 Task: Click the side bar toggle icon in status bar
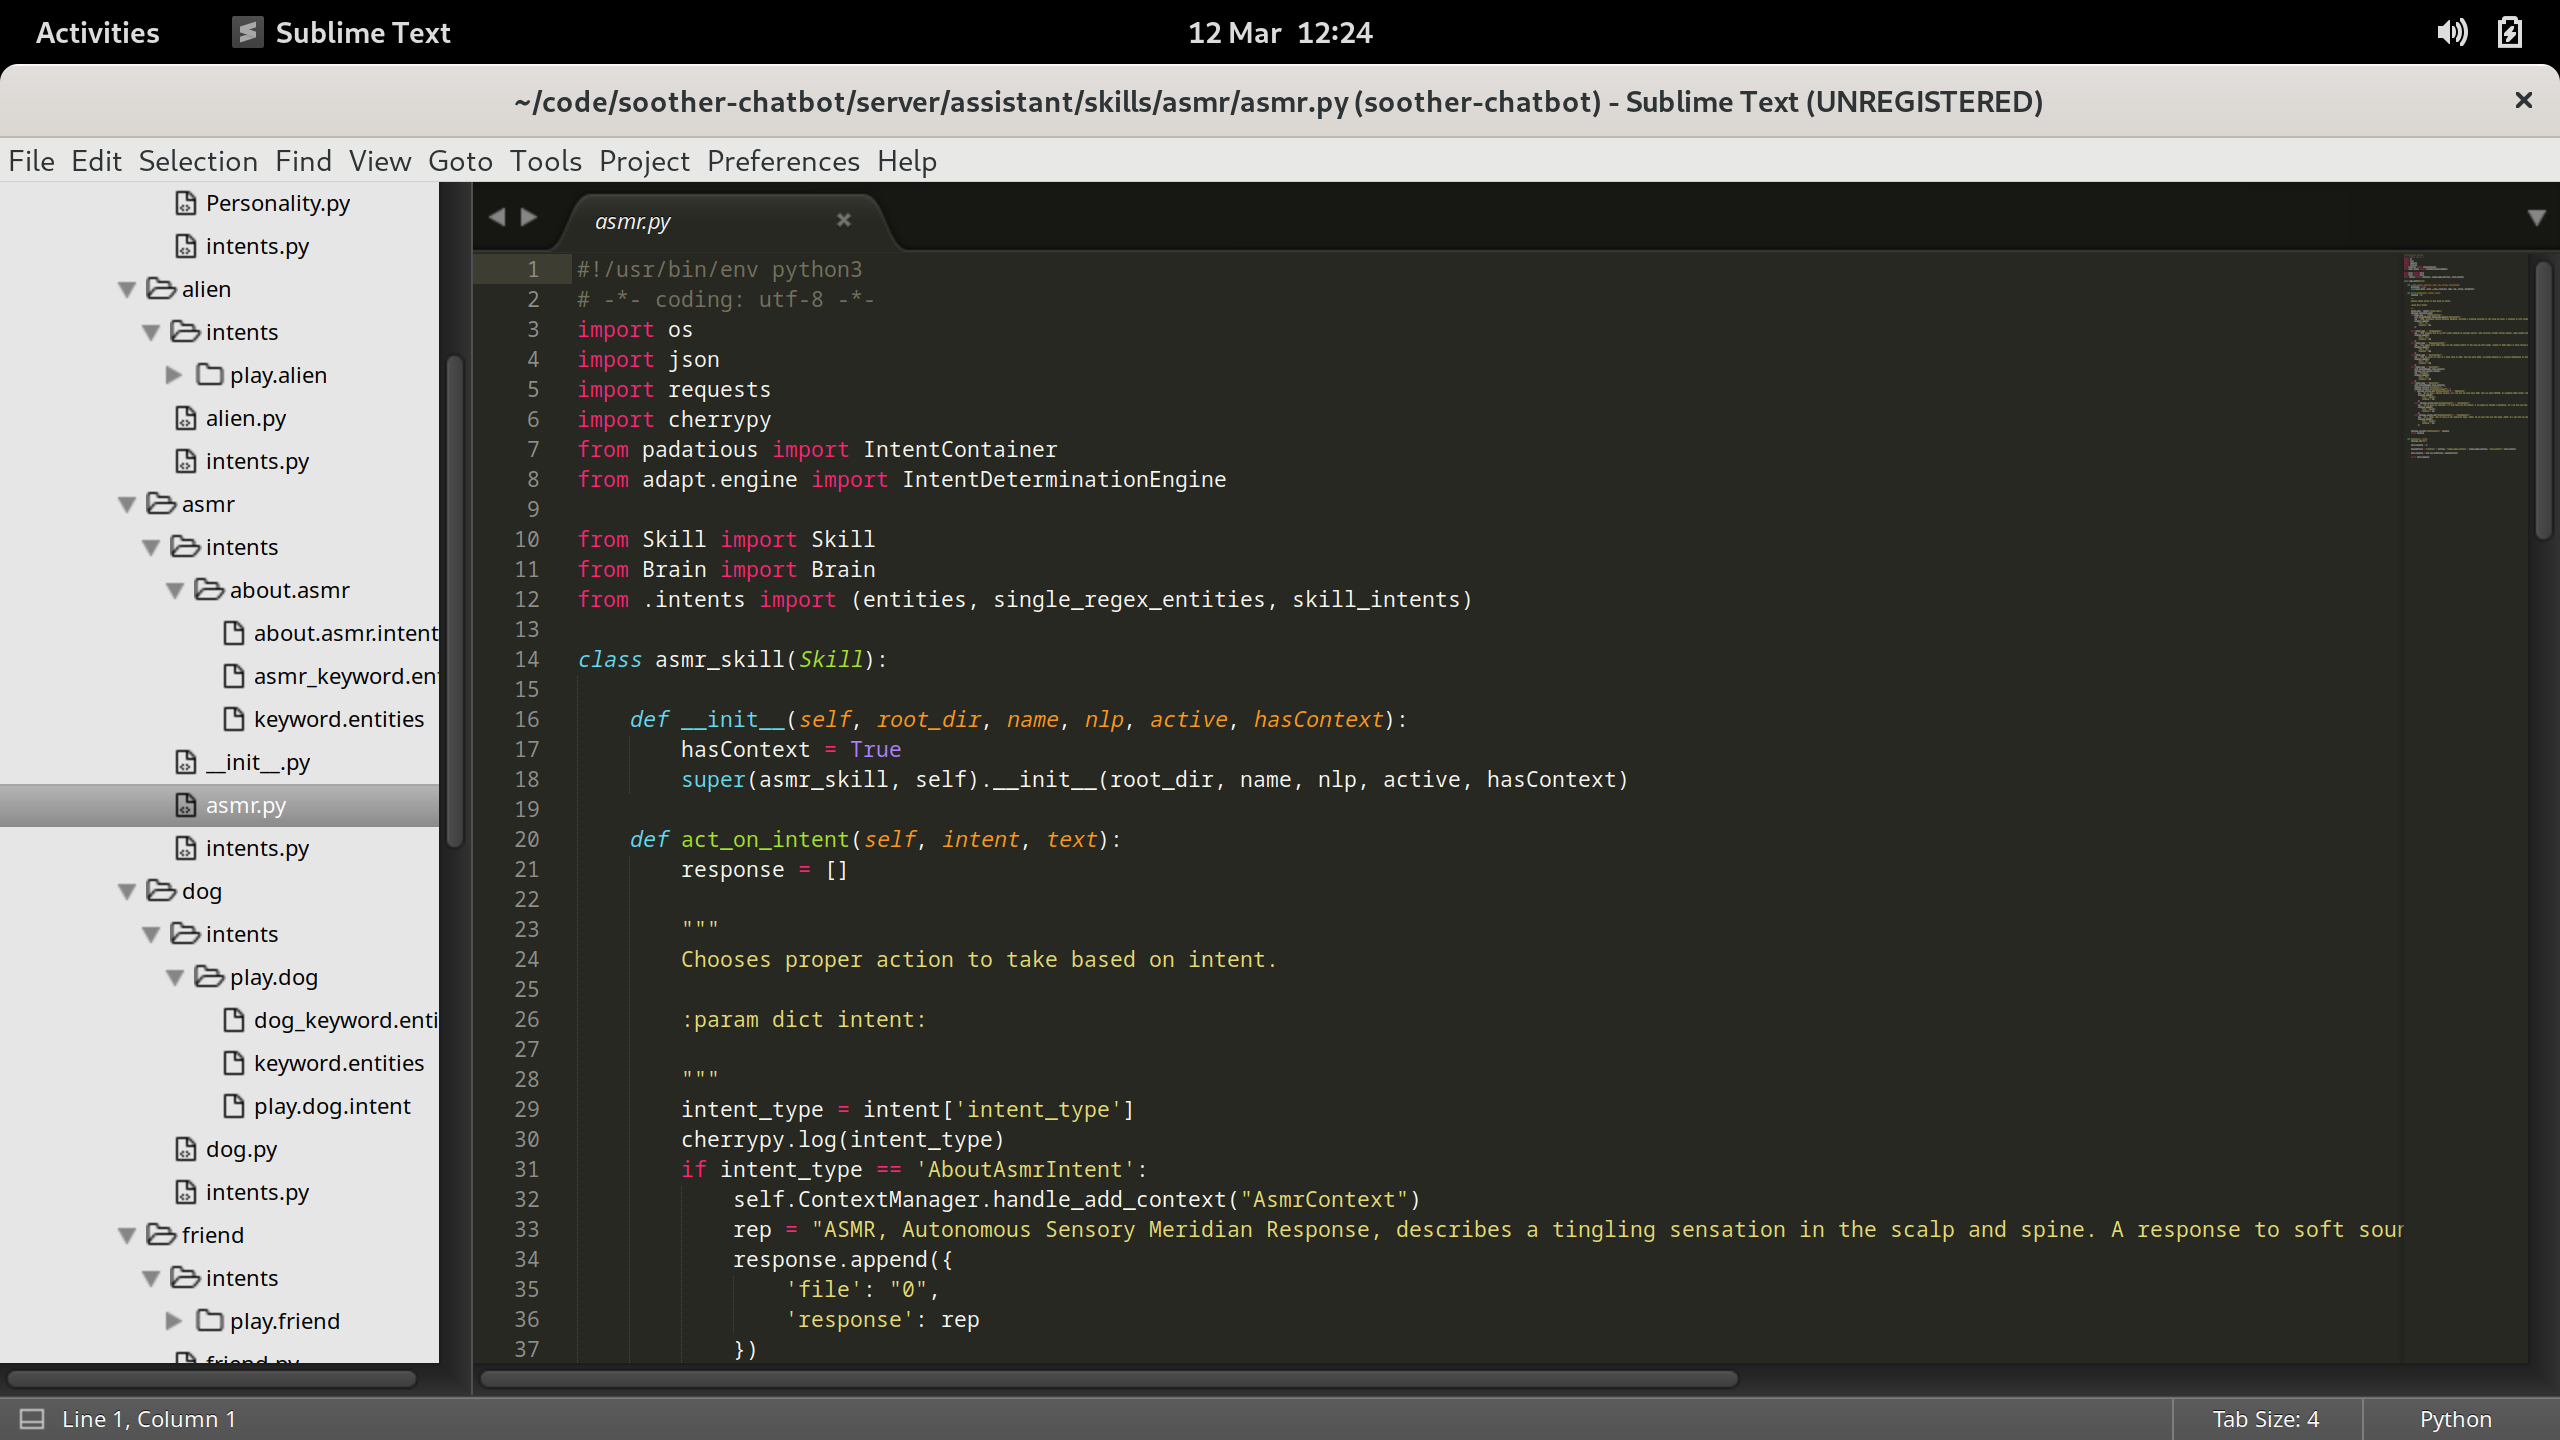[32, 1419]
